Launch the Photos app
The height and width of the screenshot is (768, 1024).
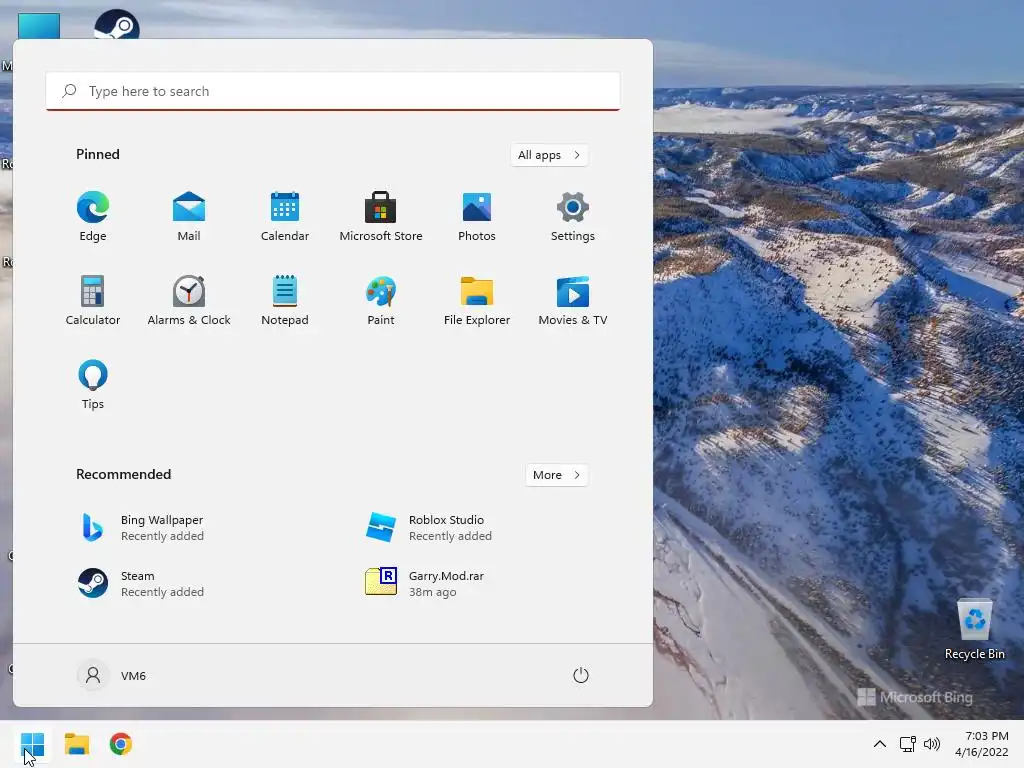tap(477, 217)
